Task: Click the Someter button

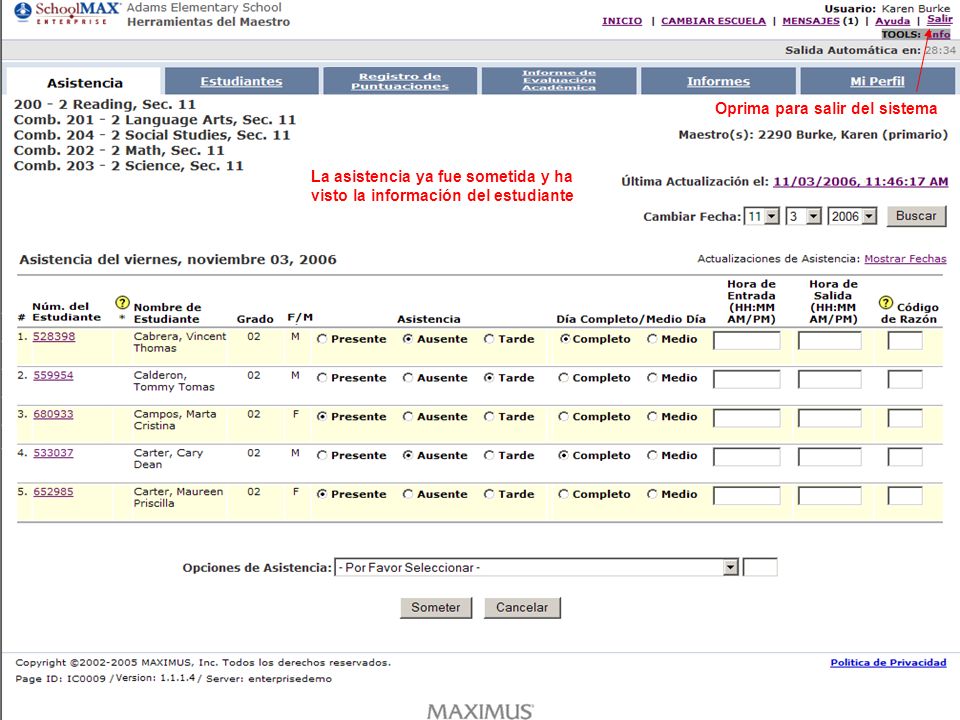Action: (x=435, y=607)
